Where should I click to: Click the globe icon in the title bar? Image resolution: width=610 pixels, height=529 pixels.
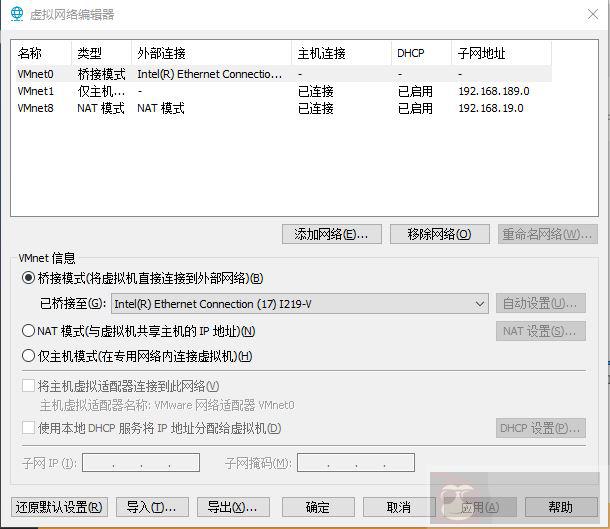[17, 14]
